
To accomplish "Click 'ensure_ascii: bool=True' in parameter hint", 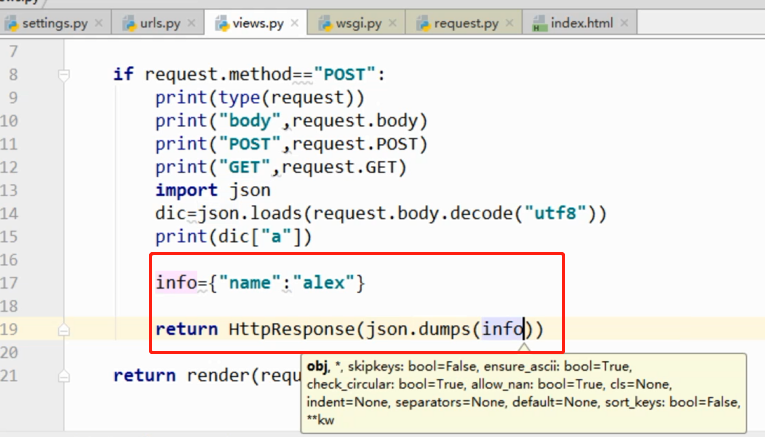I will [558, 367].
